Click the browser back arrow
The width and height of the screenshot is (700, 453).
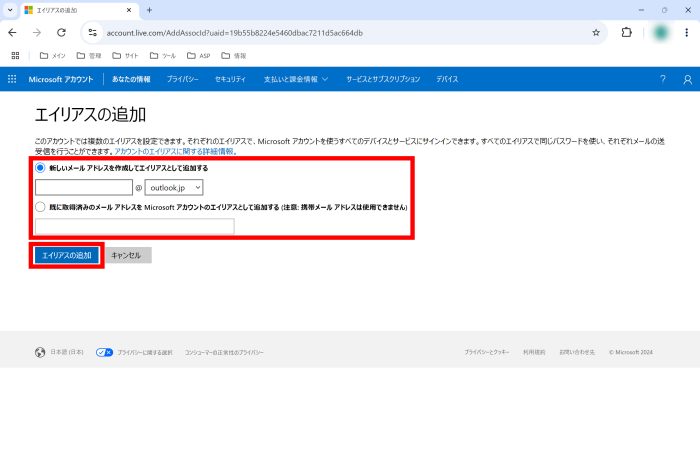point(14,32)
